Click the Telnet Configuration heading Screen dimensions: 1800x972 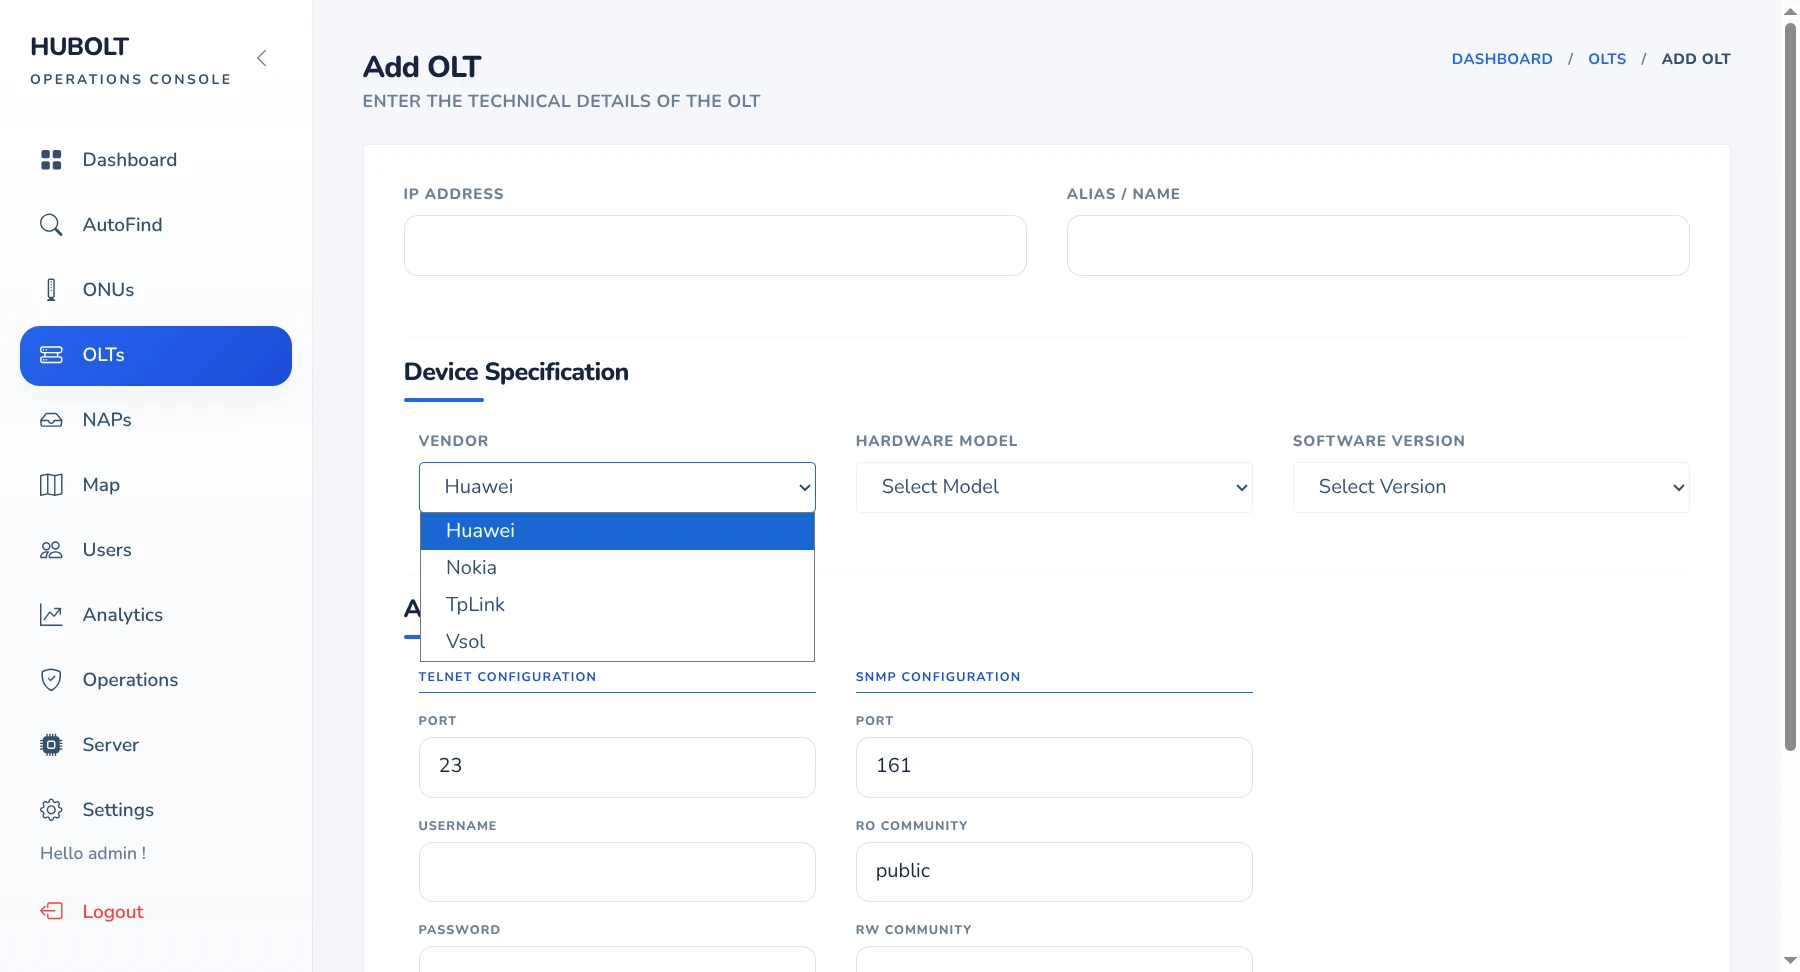[x=507, y=677]
